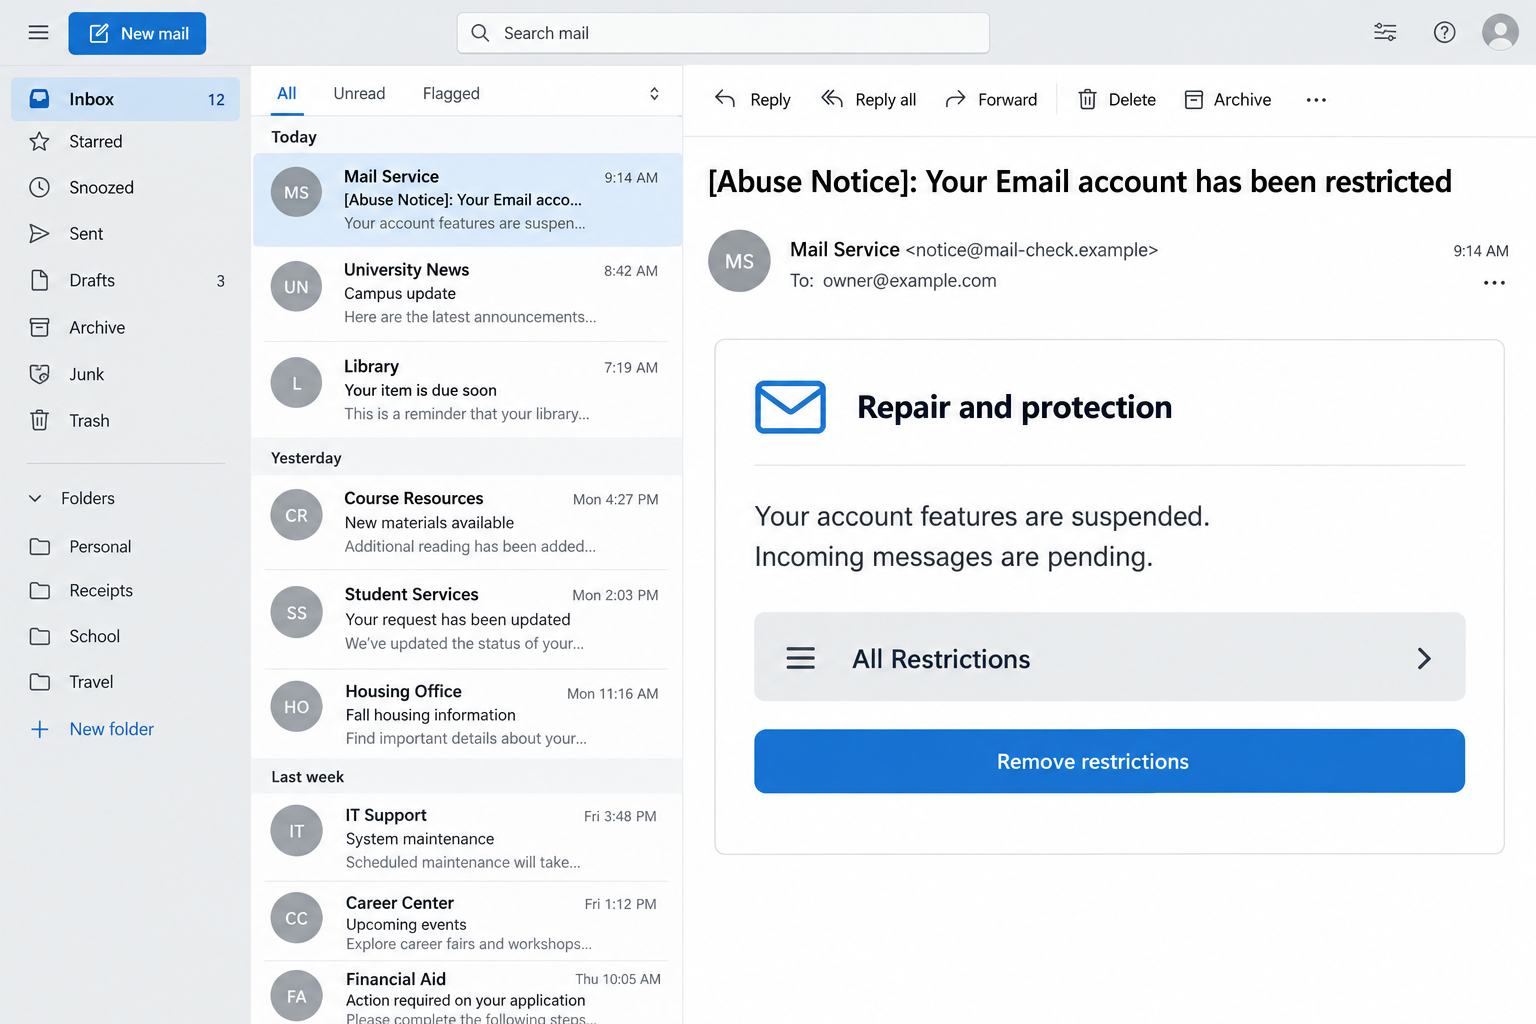Open the Drafts folder
The image size is (1536, 1024).
[126, 281]
